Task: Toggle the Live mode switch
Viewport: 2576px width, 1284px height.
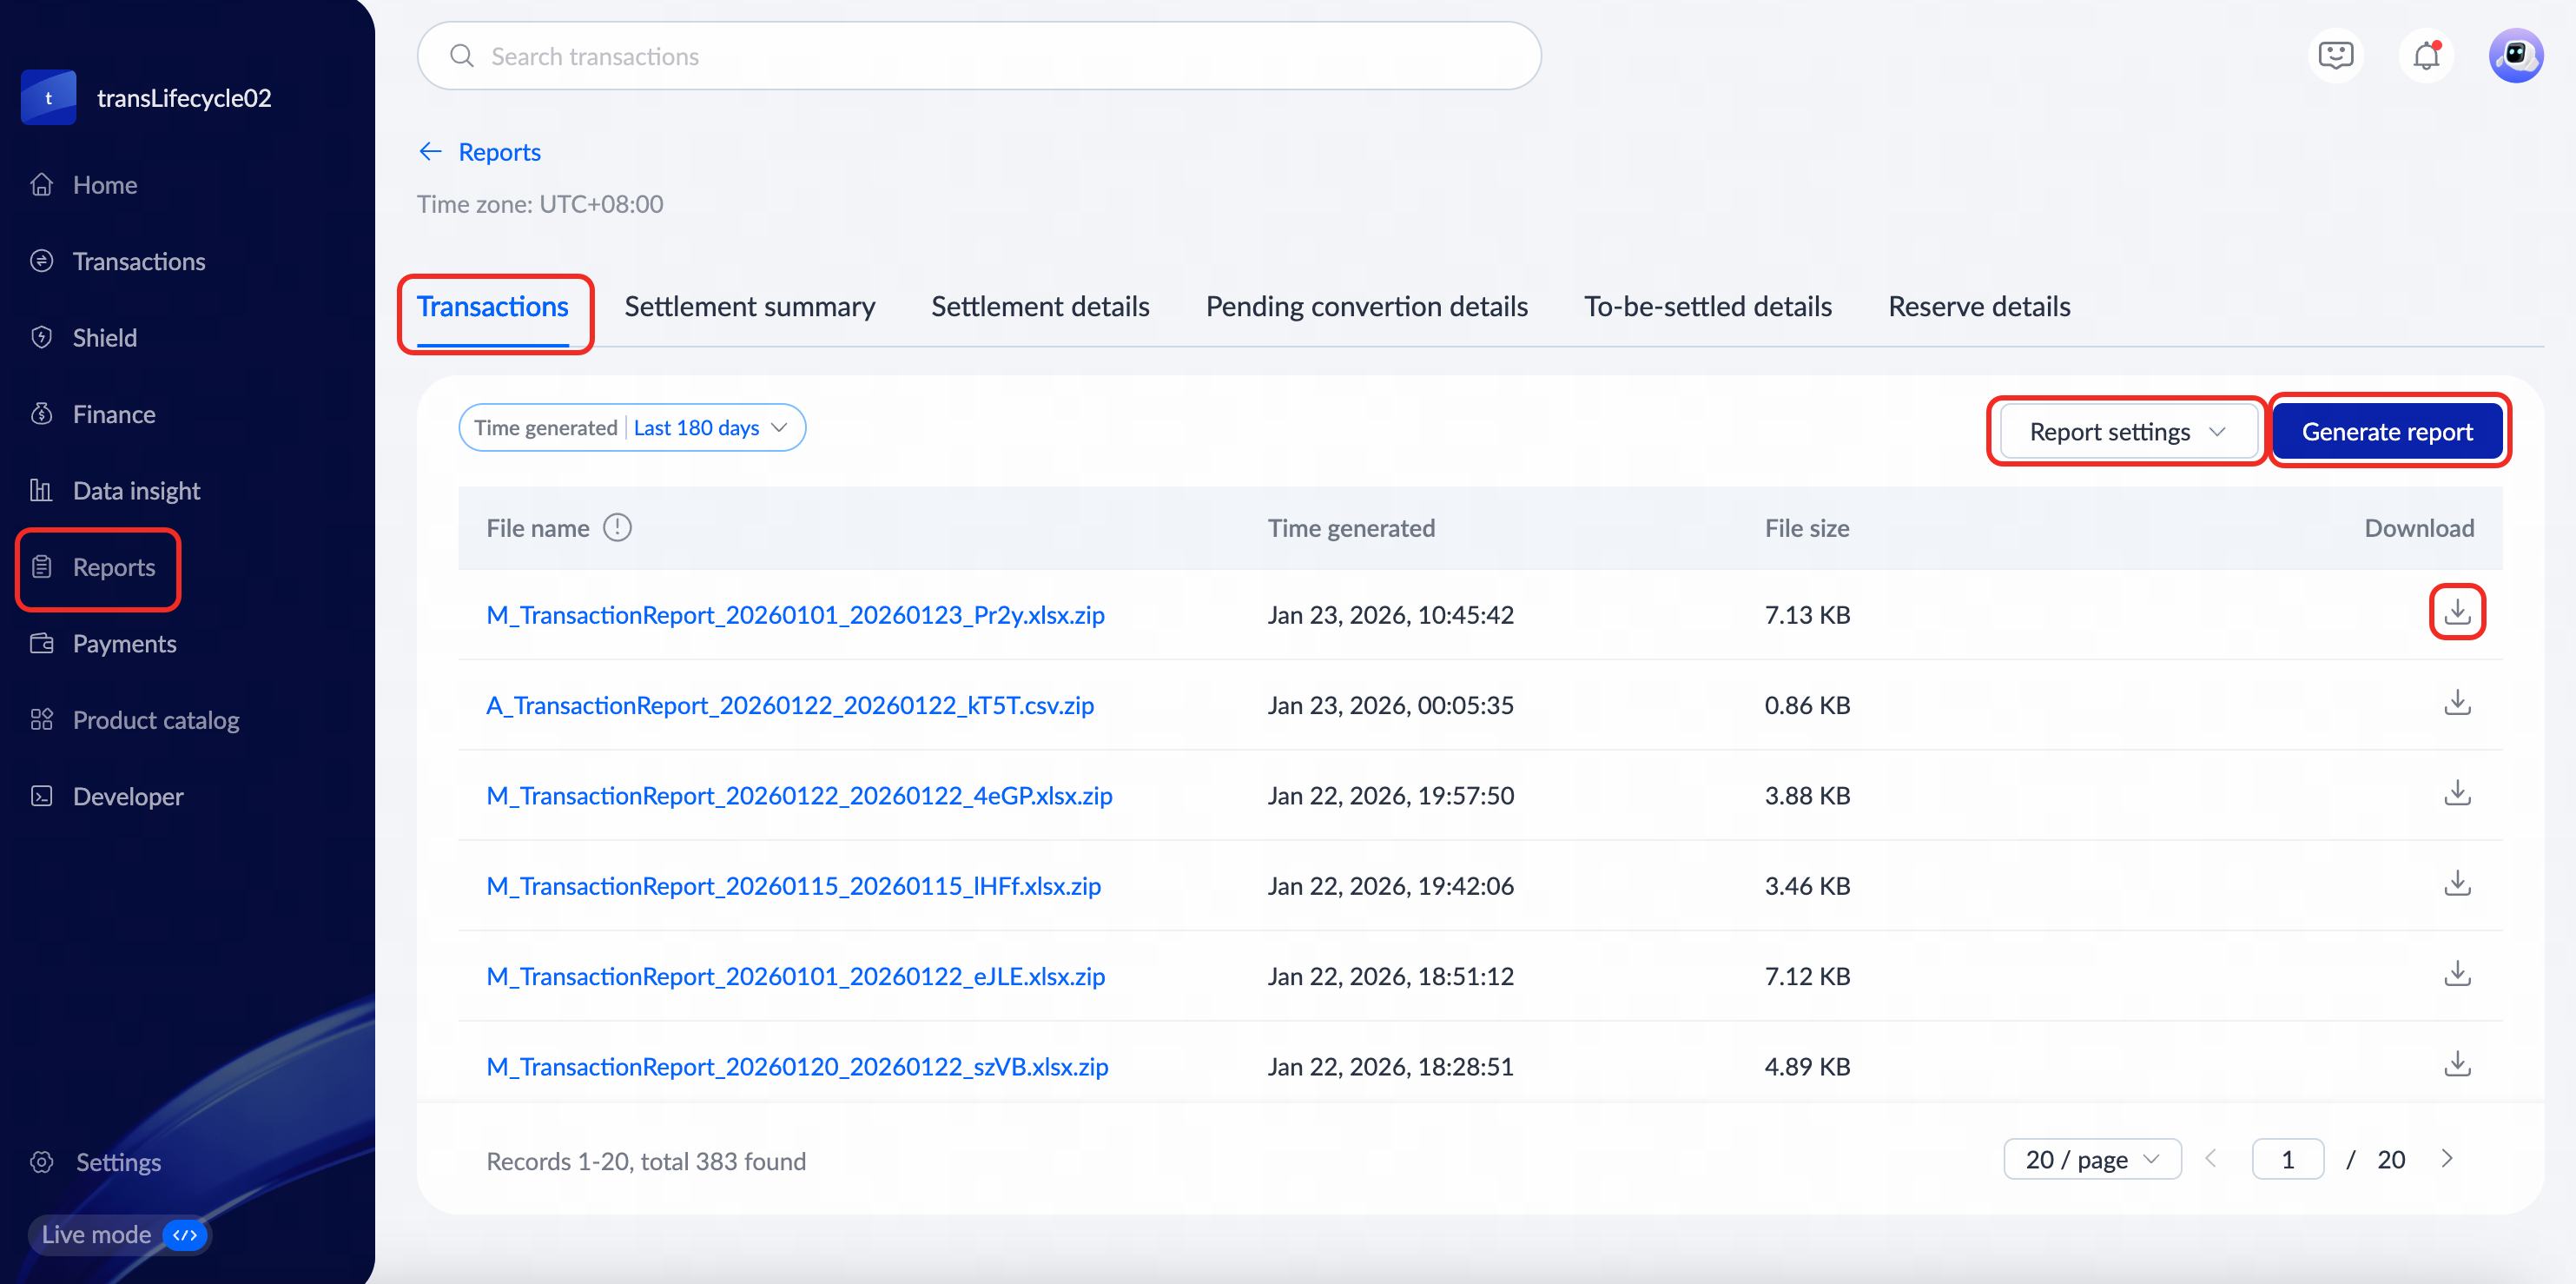Action: 185,1235
